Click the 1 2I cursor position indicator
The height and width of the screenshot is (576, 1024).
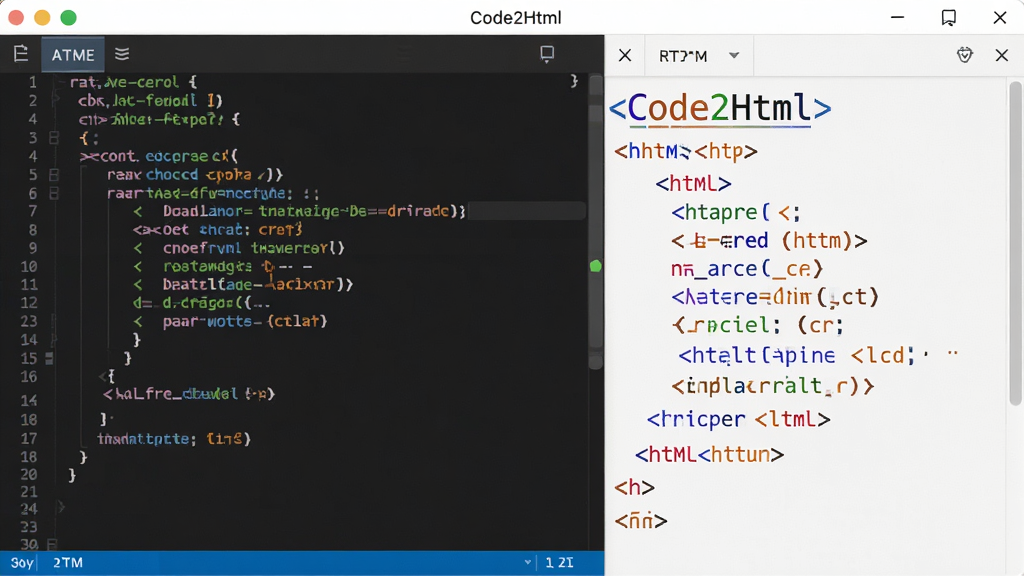[559, 562]
